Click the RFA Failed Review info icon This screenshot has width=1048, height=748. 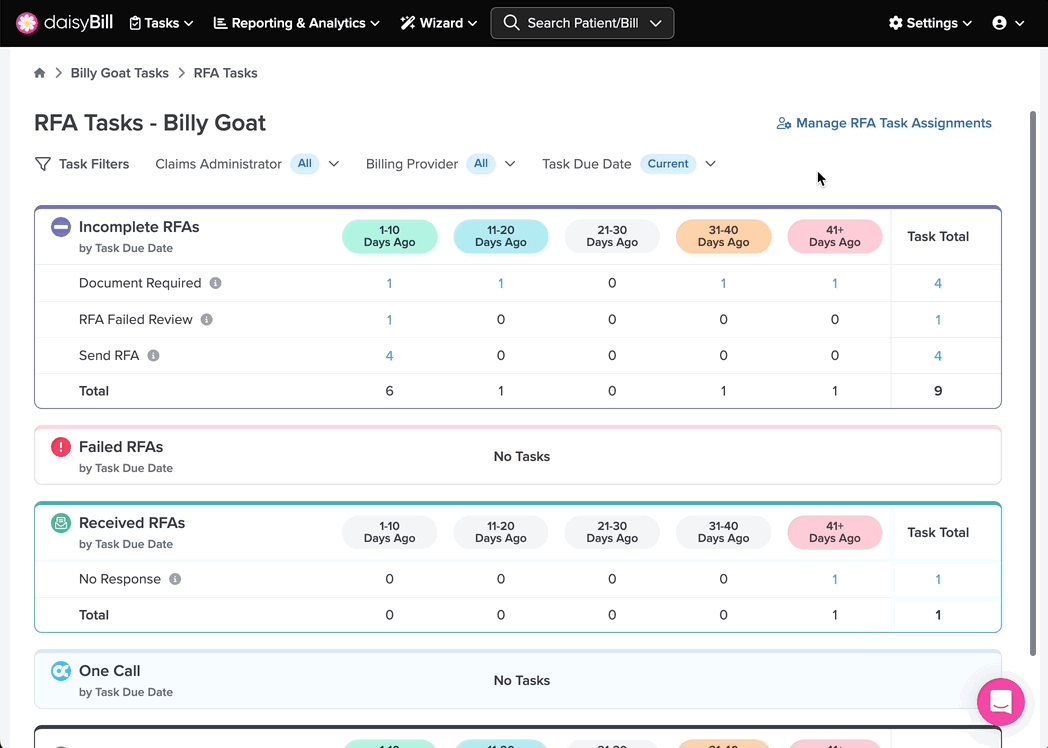207,320
